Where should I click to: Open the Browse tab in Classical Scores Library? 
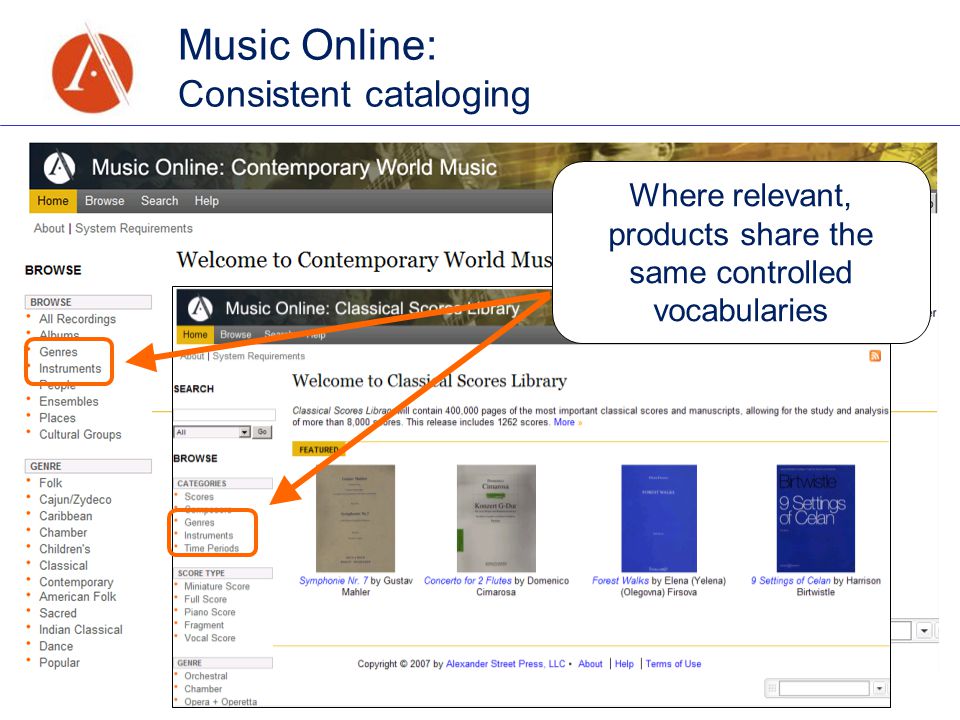pyautogui.click(x=236, y=334)
